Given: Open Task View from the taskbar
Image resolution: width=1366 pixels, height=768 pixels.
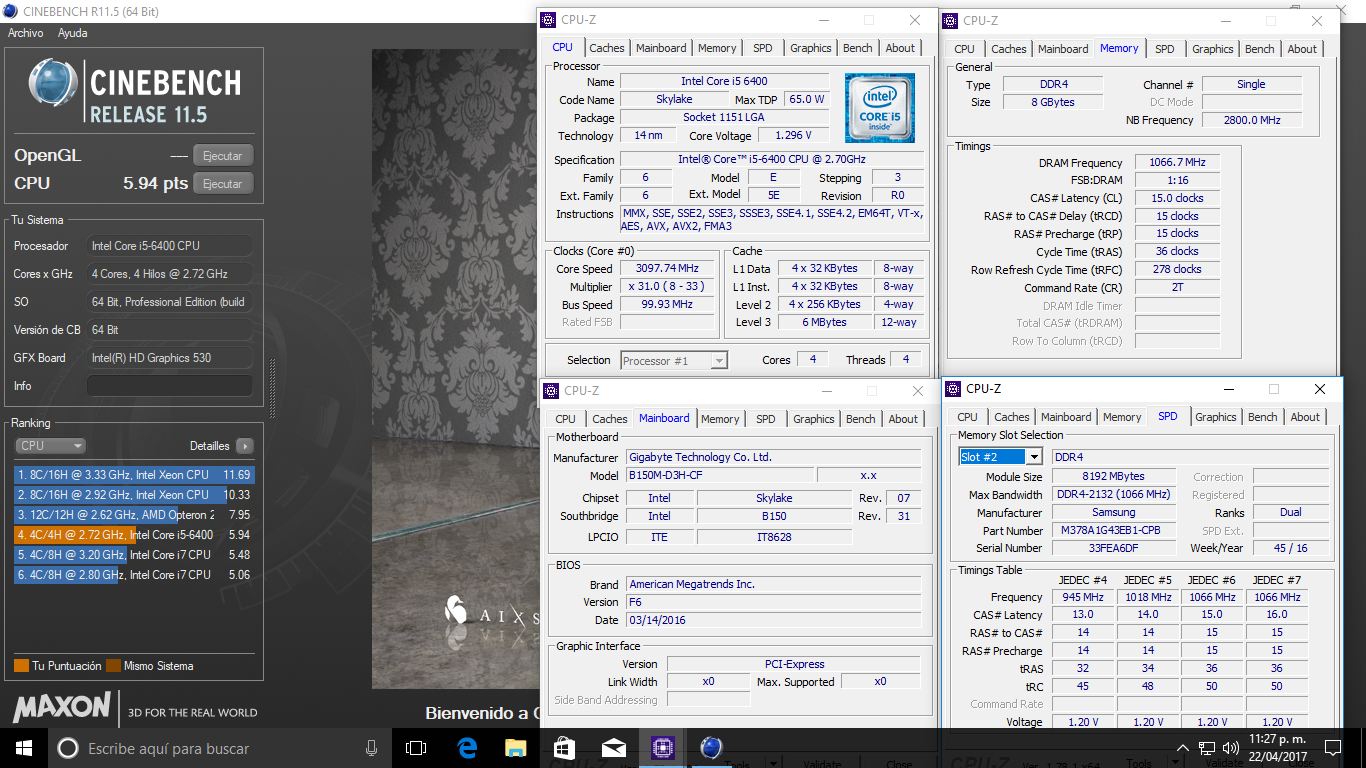Looking at the screenshot, I should coord(416,748).
